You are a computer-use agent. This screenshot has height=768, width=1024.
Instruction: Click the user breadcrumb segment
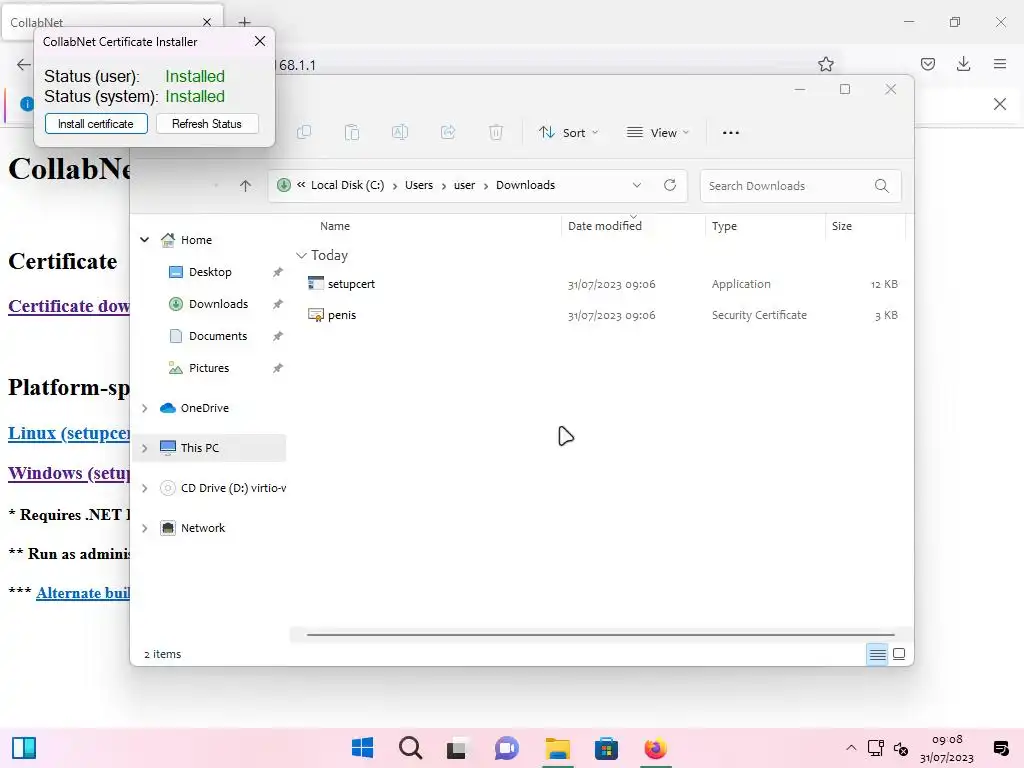point(464,185)
